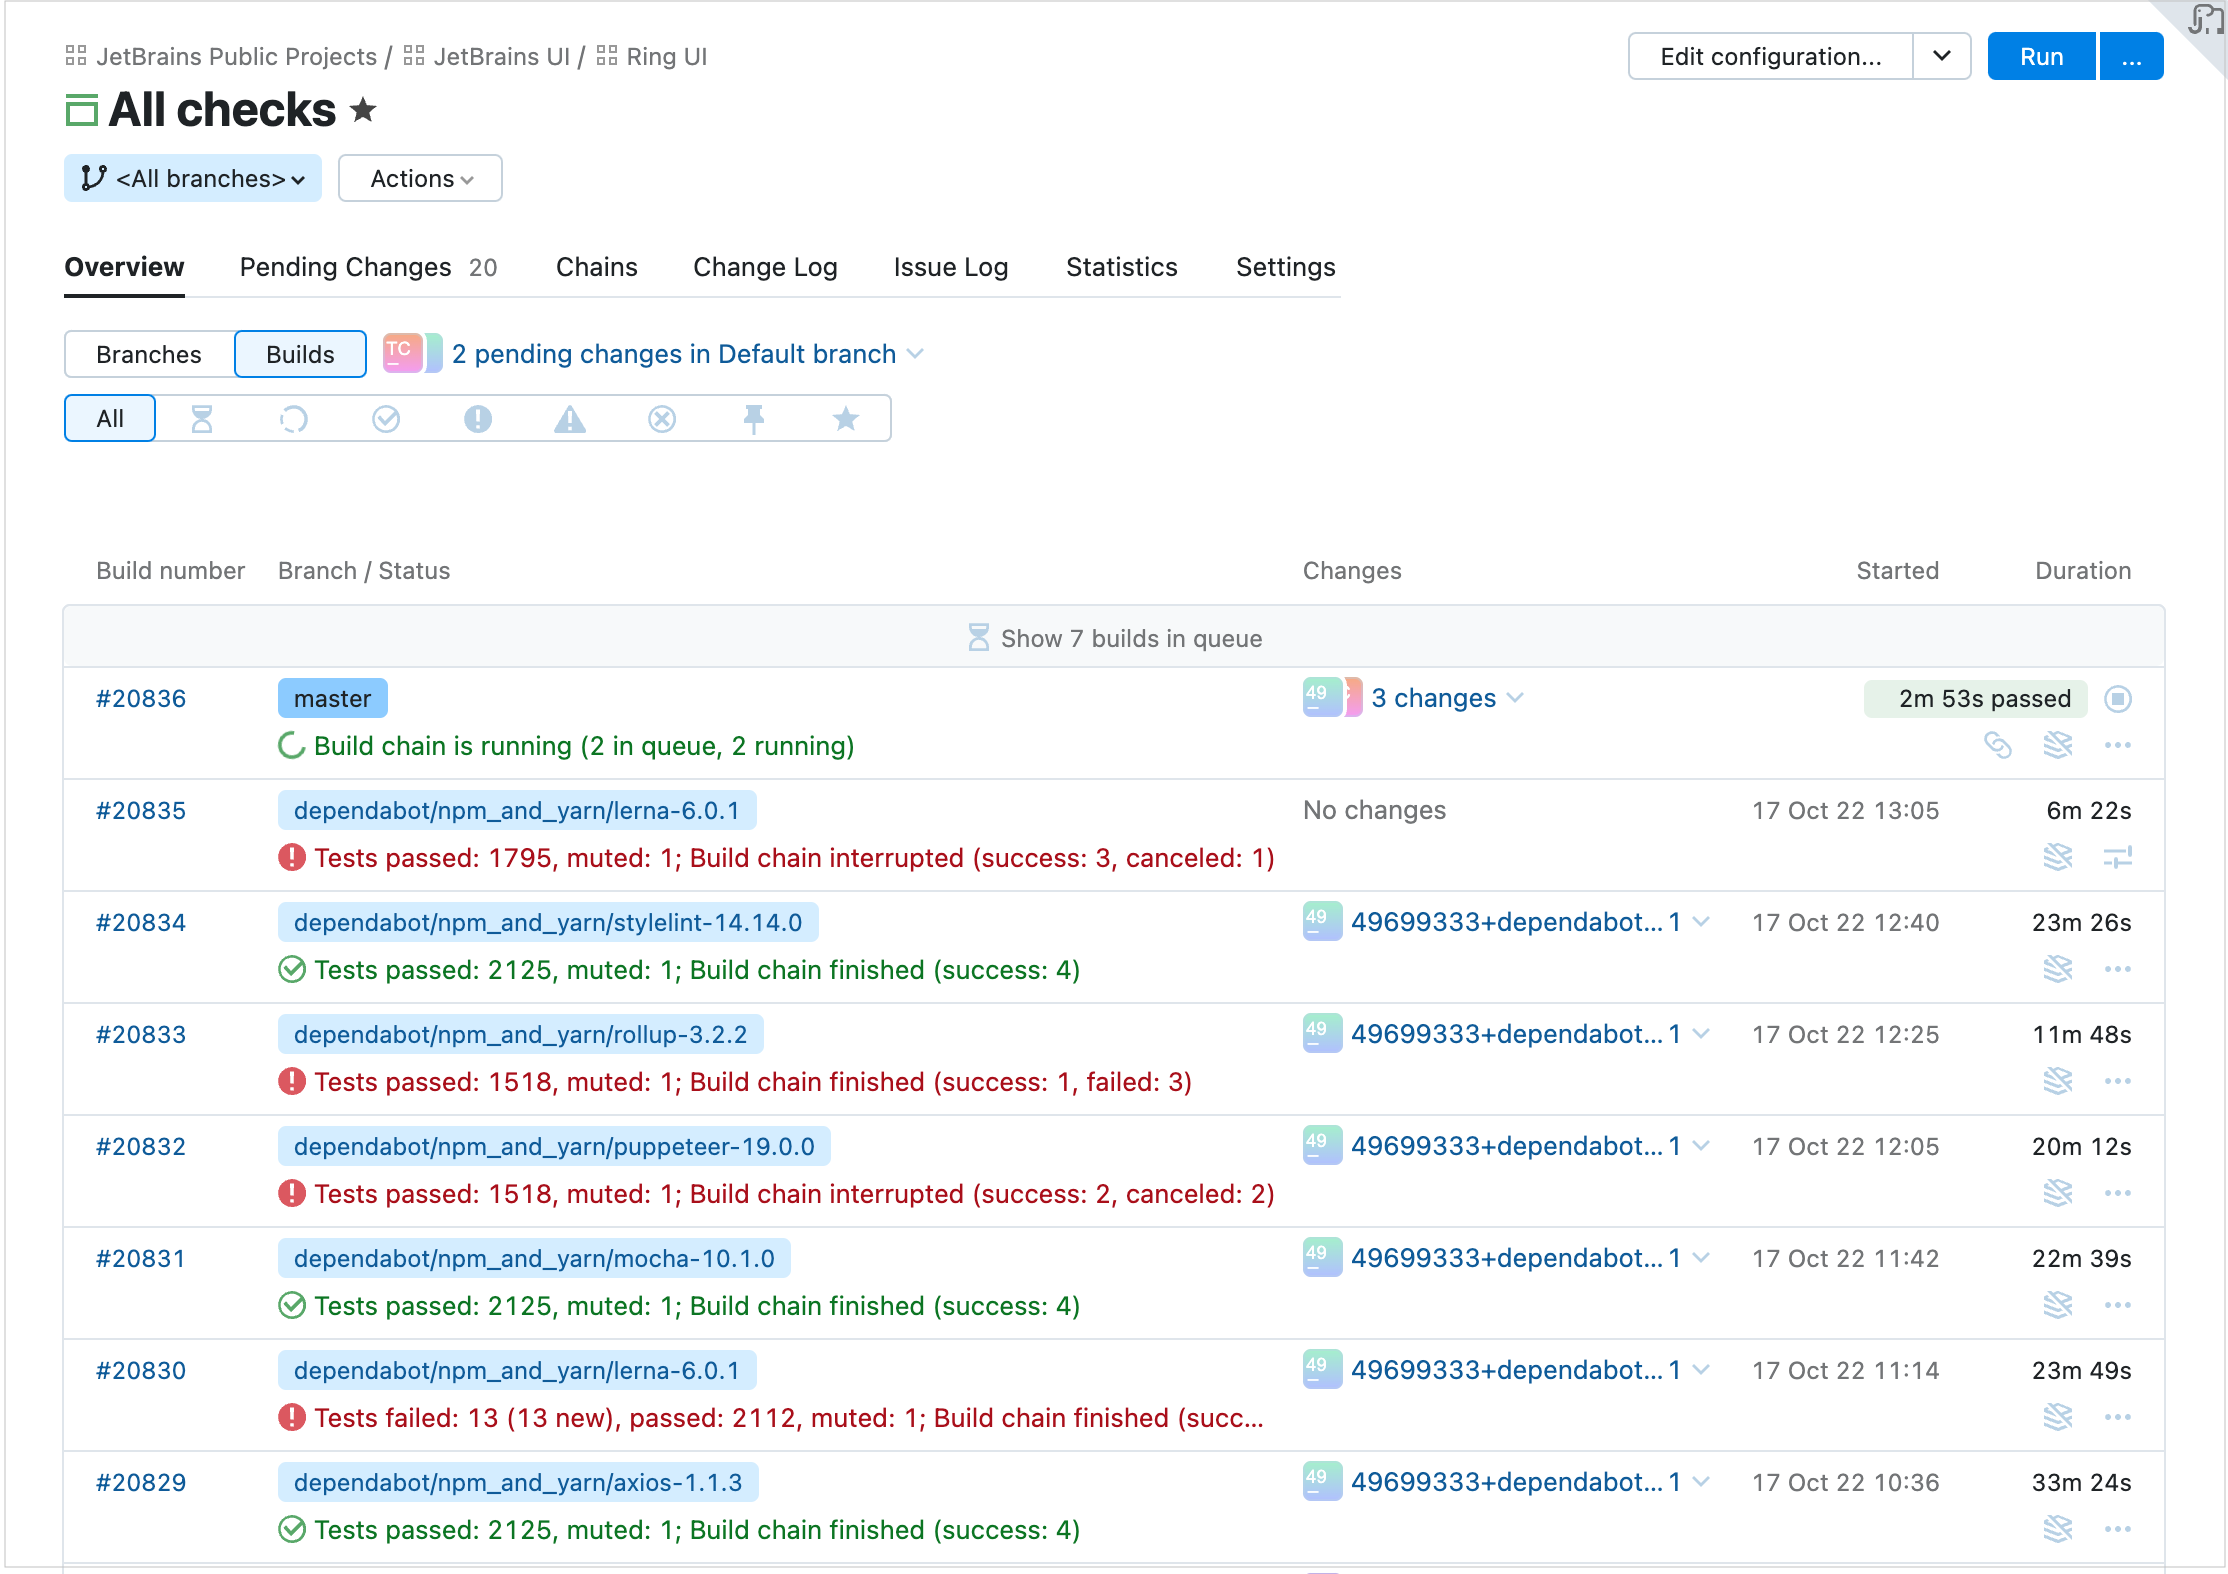Toggle favorite star next to All checks

[x=363, y=110]
